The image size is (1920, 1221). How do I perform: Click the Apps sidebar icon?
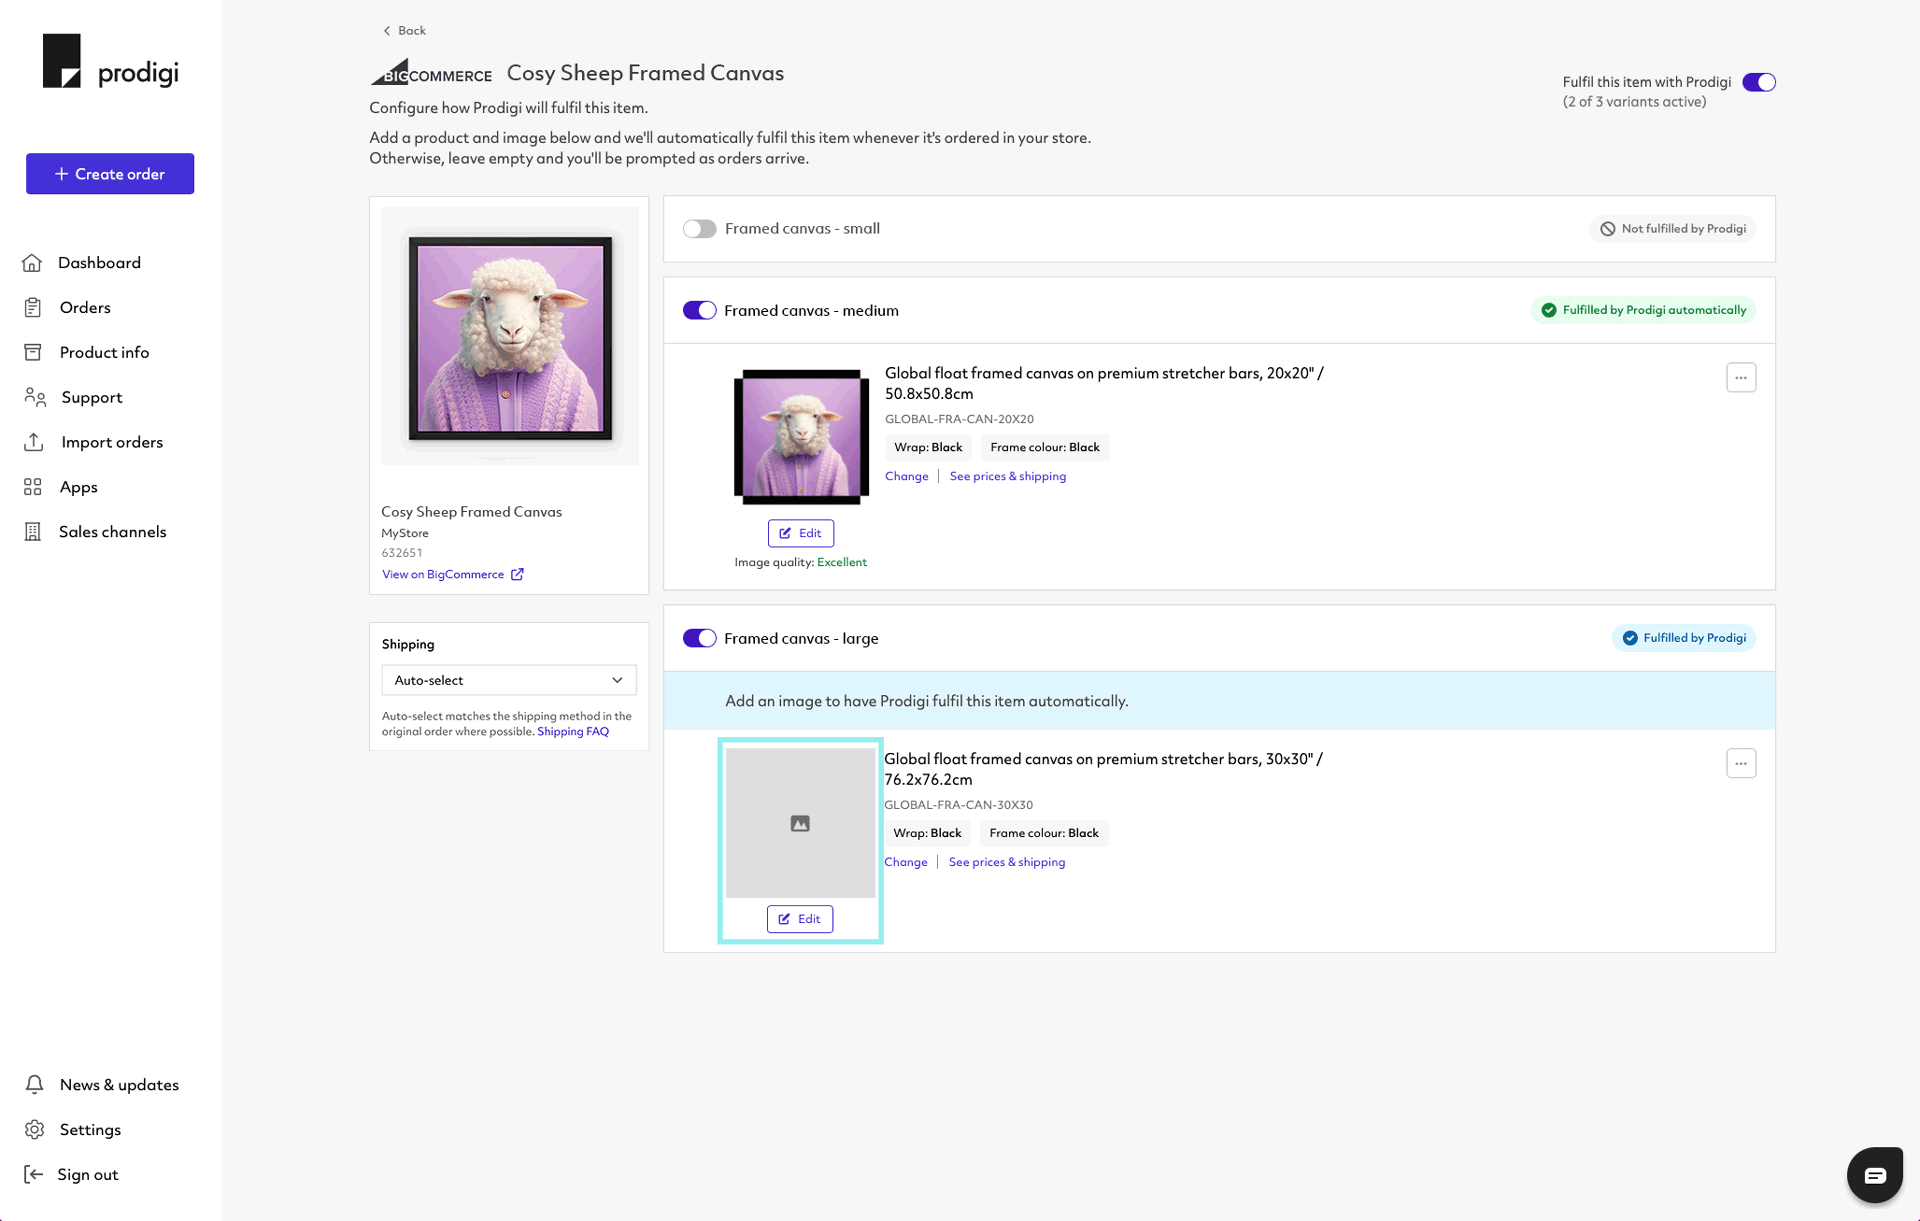pyautogui.click(x=32, y=487)
